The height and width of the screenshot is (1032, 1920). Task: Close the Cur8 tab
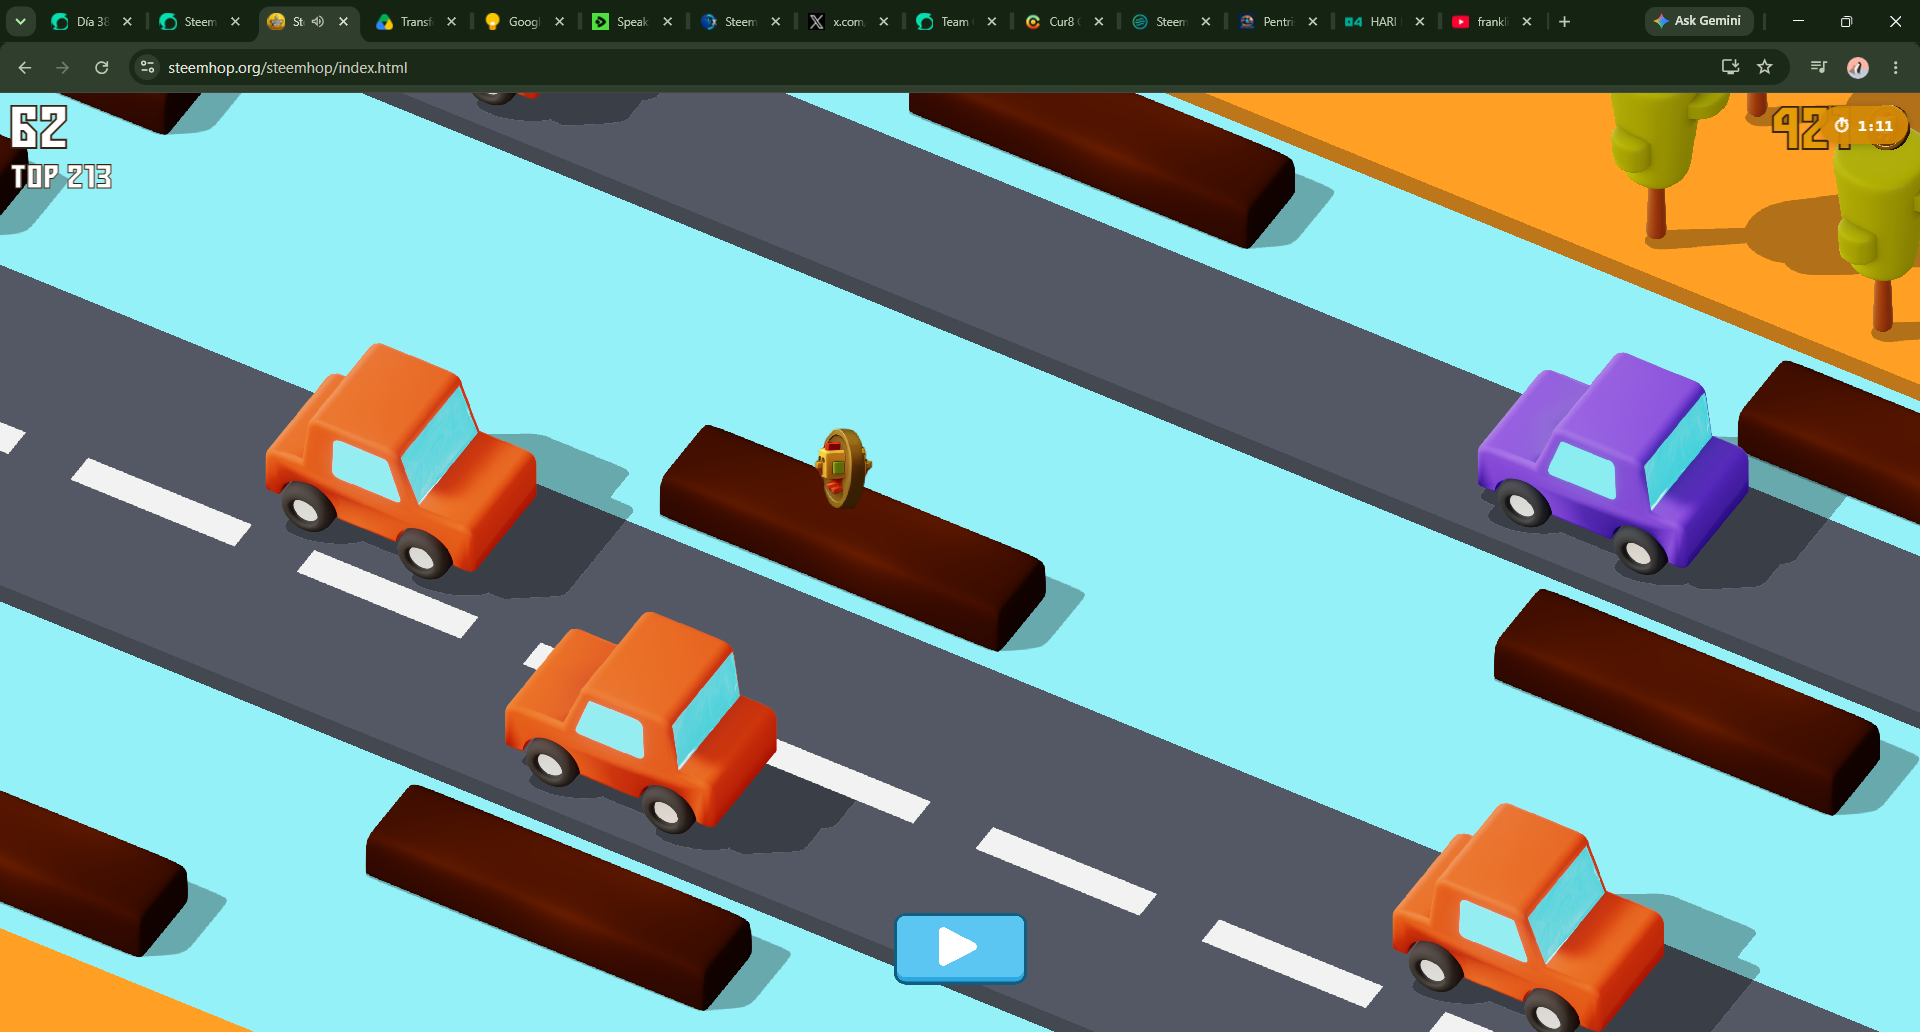click(1099, 21)
